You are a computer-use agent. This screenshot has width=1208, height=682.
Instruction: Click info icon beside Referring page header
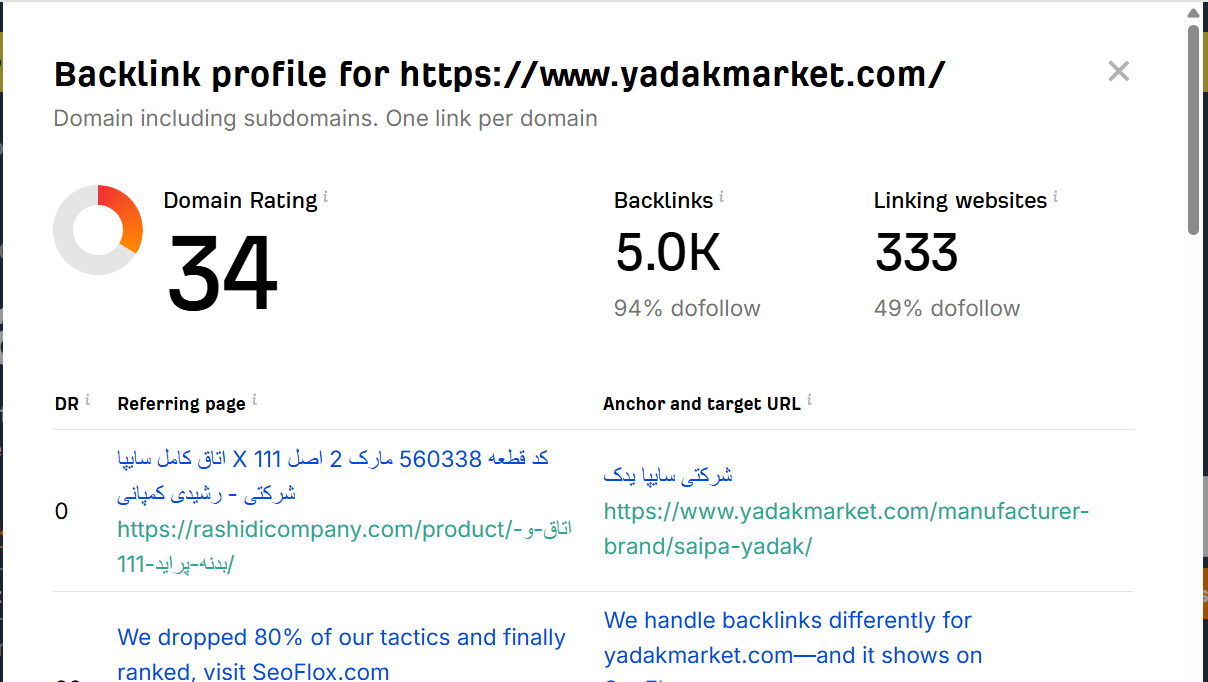click(254, 400)
